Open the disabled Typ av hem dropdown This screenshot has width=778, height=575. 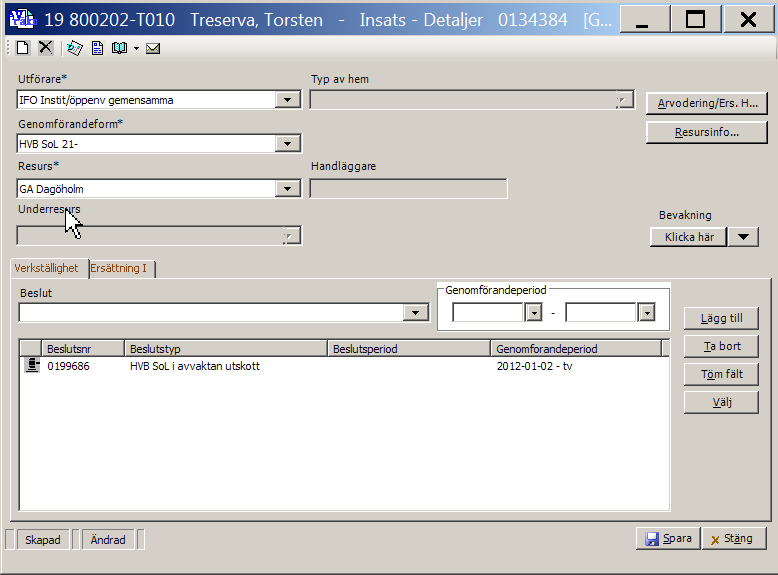(624, 100)
